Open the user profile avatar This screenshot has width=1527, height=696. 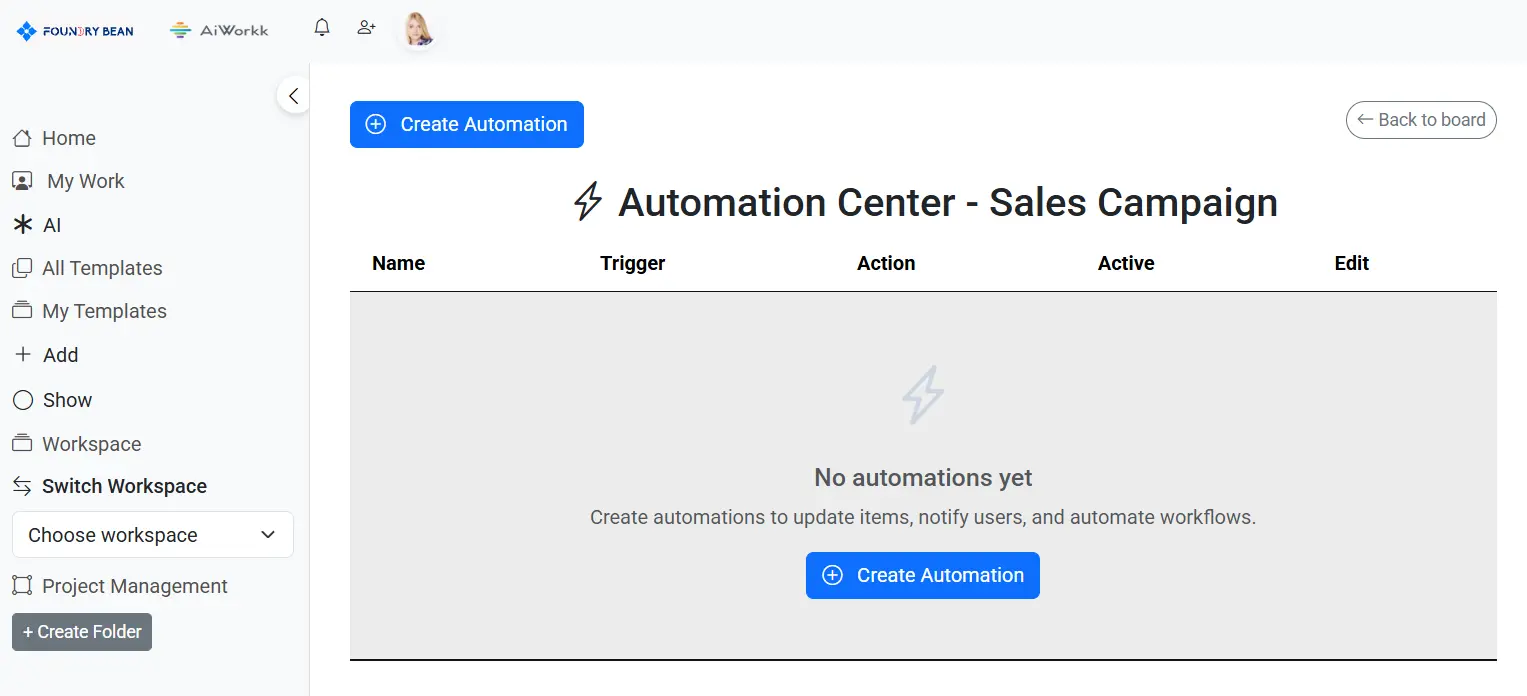pos(418,30)
